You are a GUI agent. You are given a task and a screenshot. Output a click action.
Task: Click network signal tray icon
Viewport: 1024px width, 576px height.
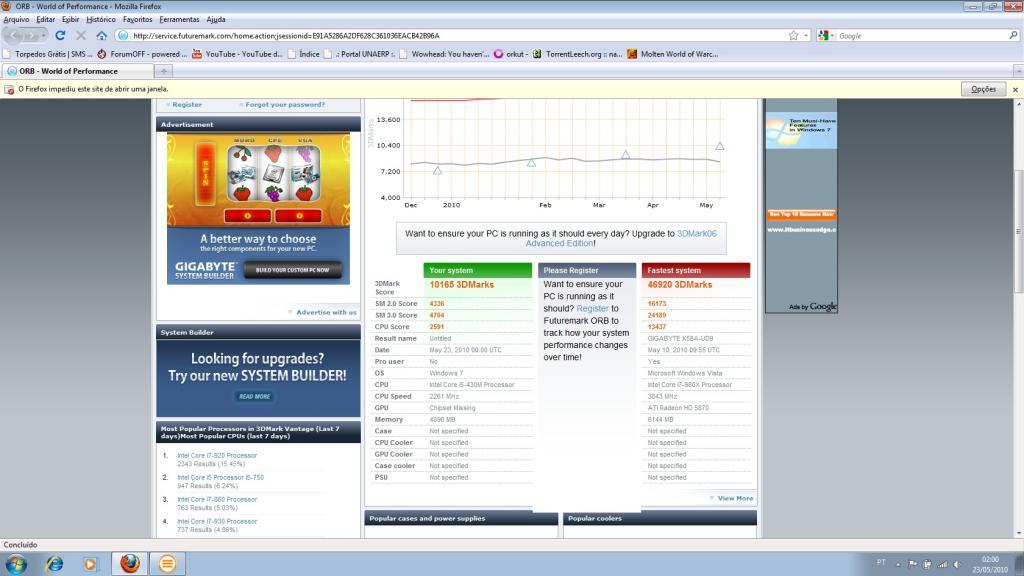point(942,564)
